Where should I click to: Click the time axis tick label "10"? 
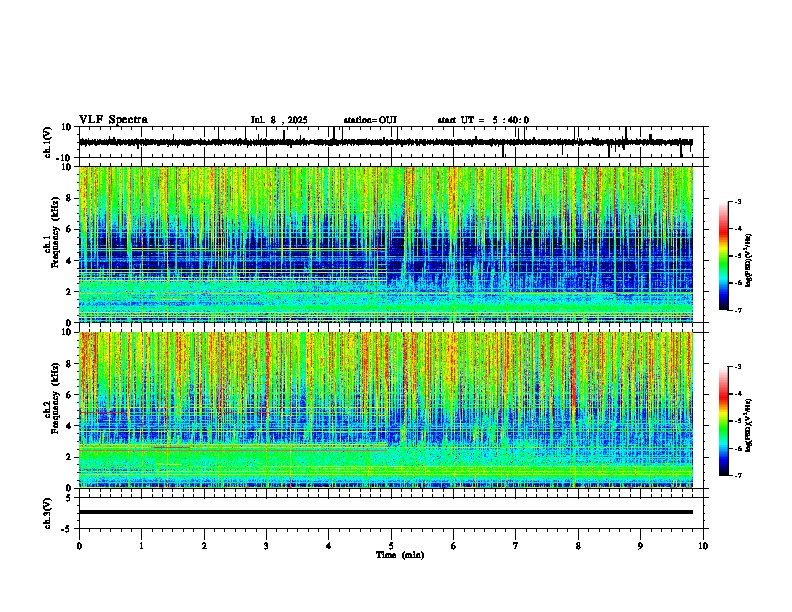pos(703,546)
